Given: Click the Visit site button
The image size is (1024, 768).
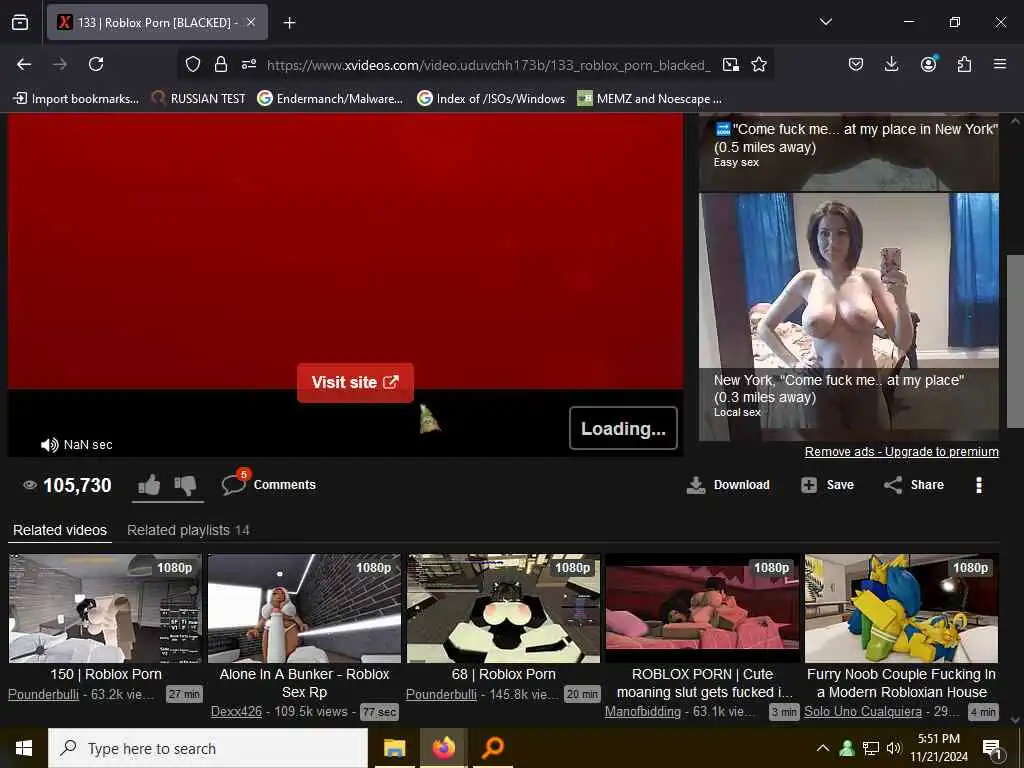Looking at the screenshot, I should [355, 383].
